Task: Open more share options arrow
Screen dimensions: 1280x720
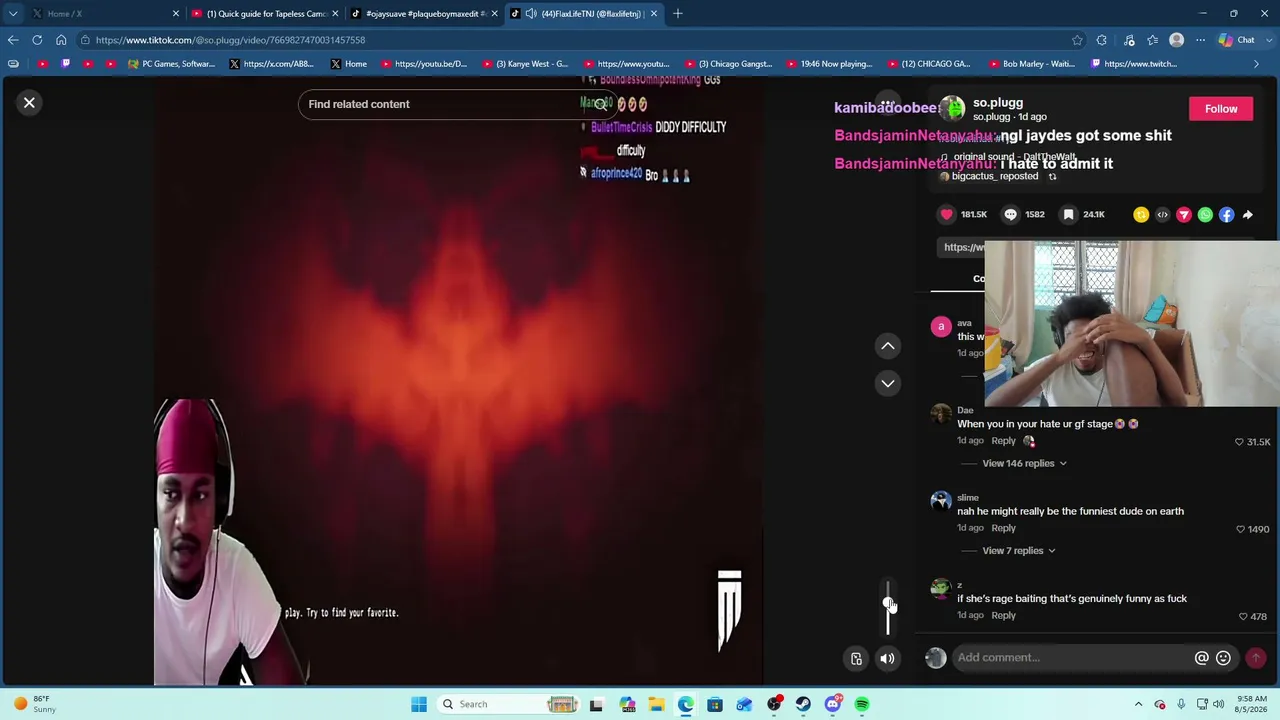Action: (1248, 214)
